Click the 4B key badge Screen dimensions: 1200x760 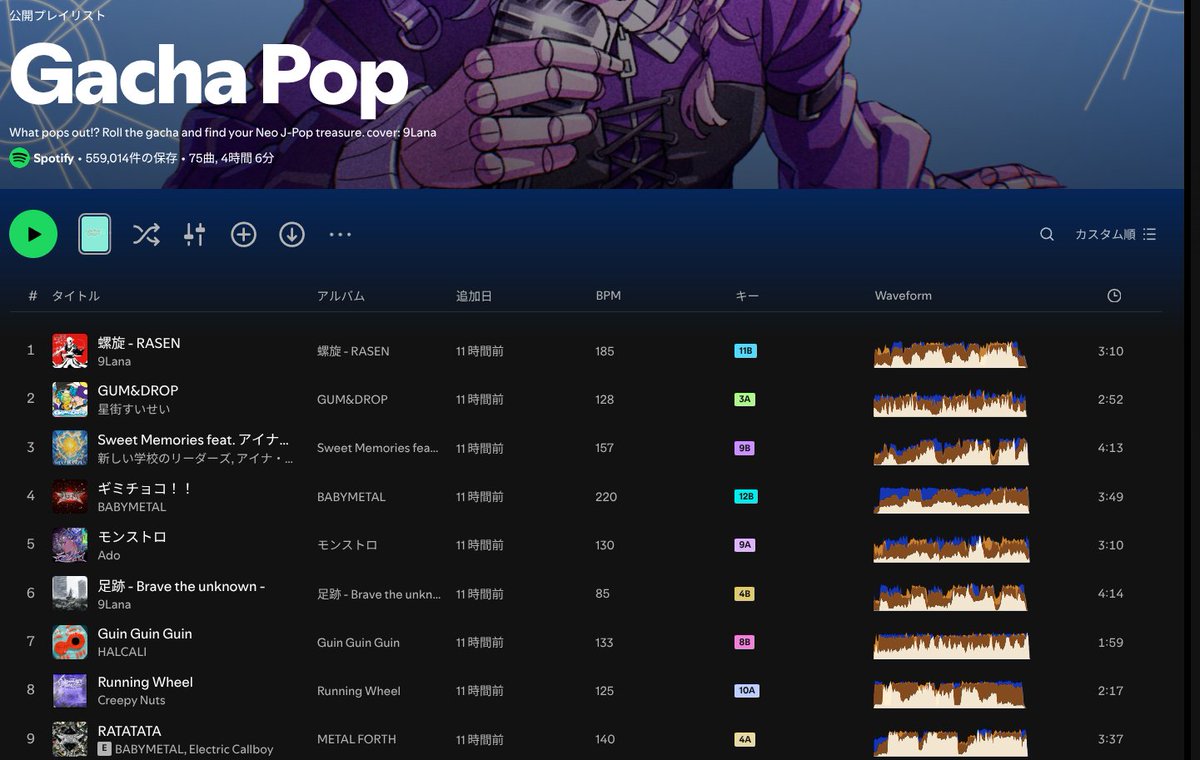click(x=744, y=593)
